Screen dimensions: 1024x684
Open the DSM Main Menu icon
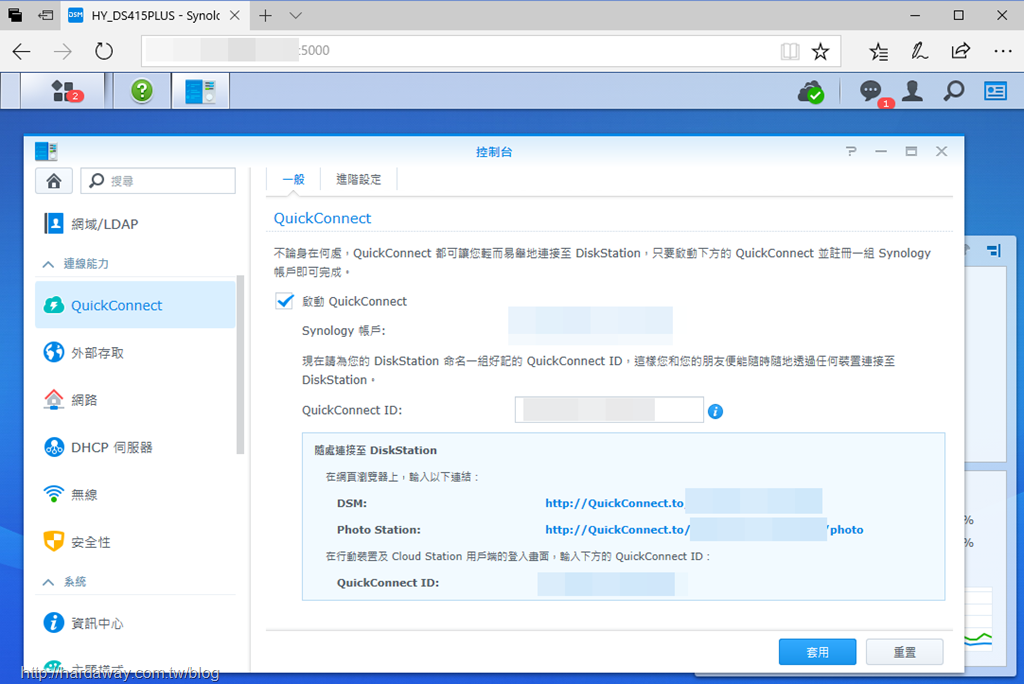pos(63,91)
